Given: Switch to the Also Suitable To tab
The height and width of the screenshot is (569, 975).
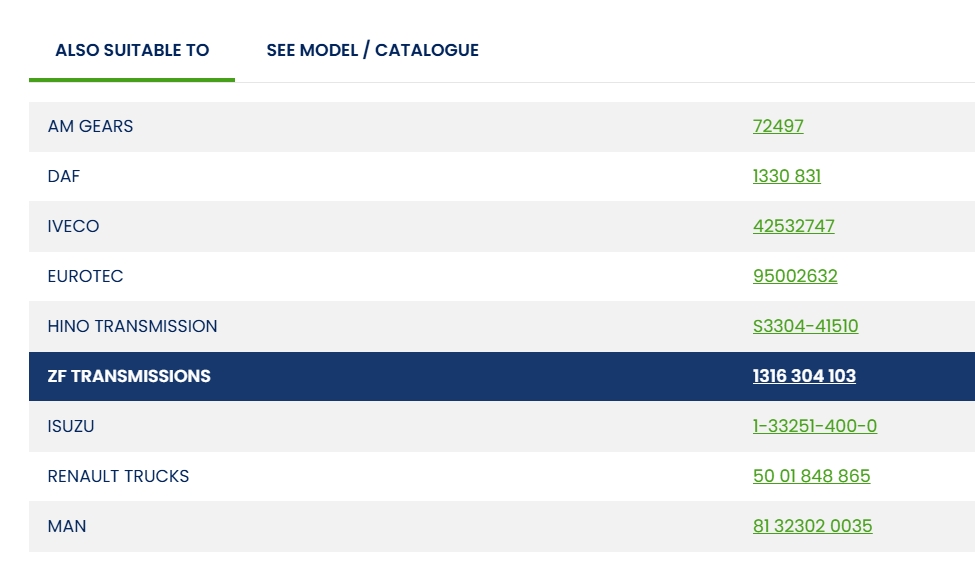Looking at the screenshot, I should 132,50.
